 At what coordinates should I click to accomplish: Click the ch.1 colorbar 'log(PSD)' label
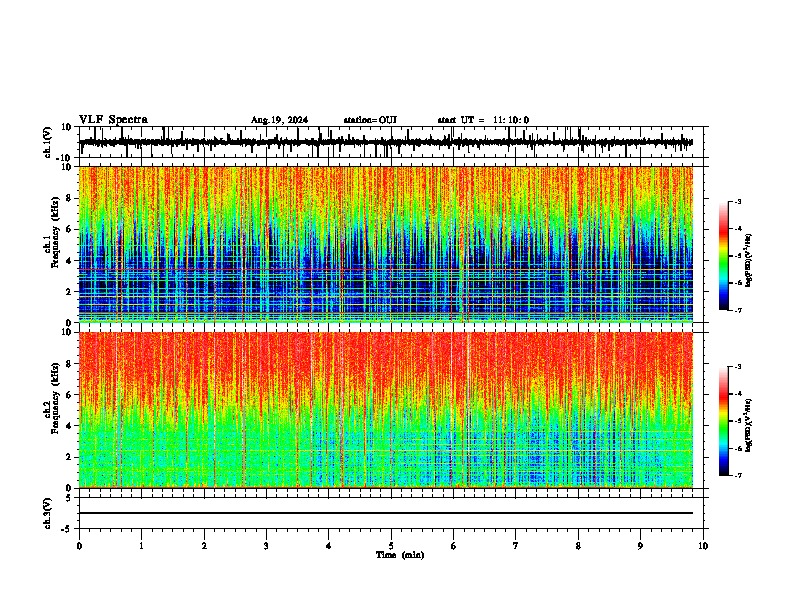748,260
